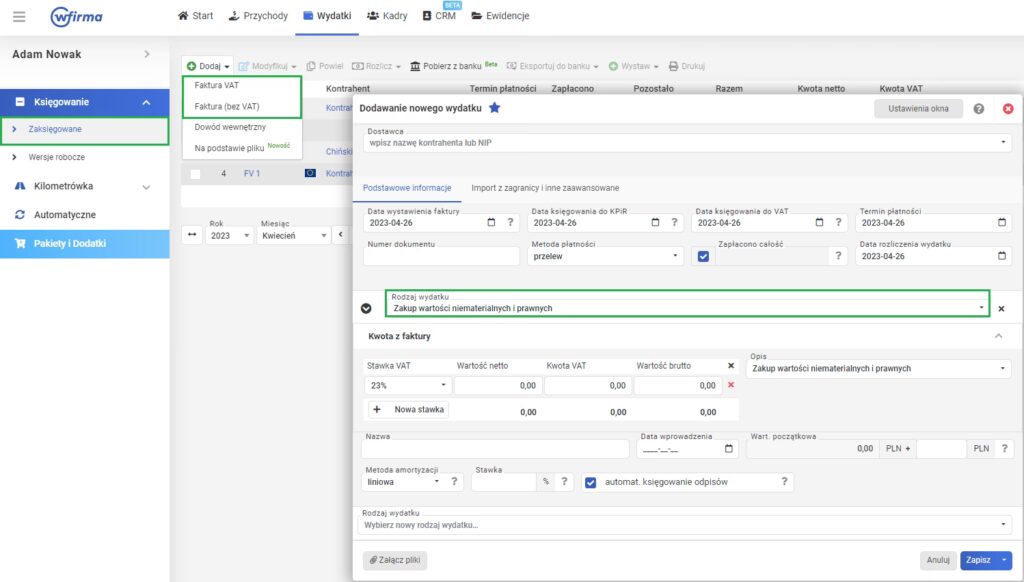Click the Anuluj button
The height and width of the screenshot is (582, 1024).
(x=937, y=561)
